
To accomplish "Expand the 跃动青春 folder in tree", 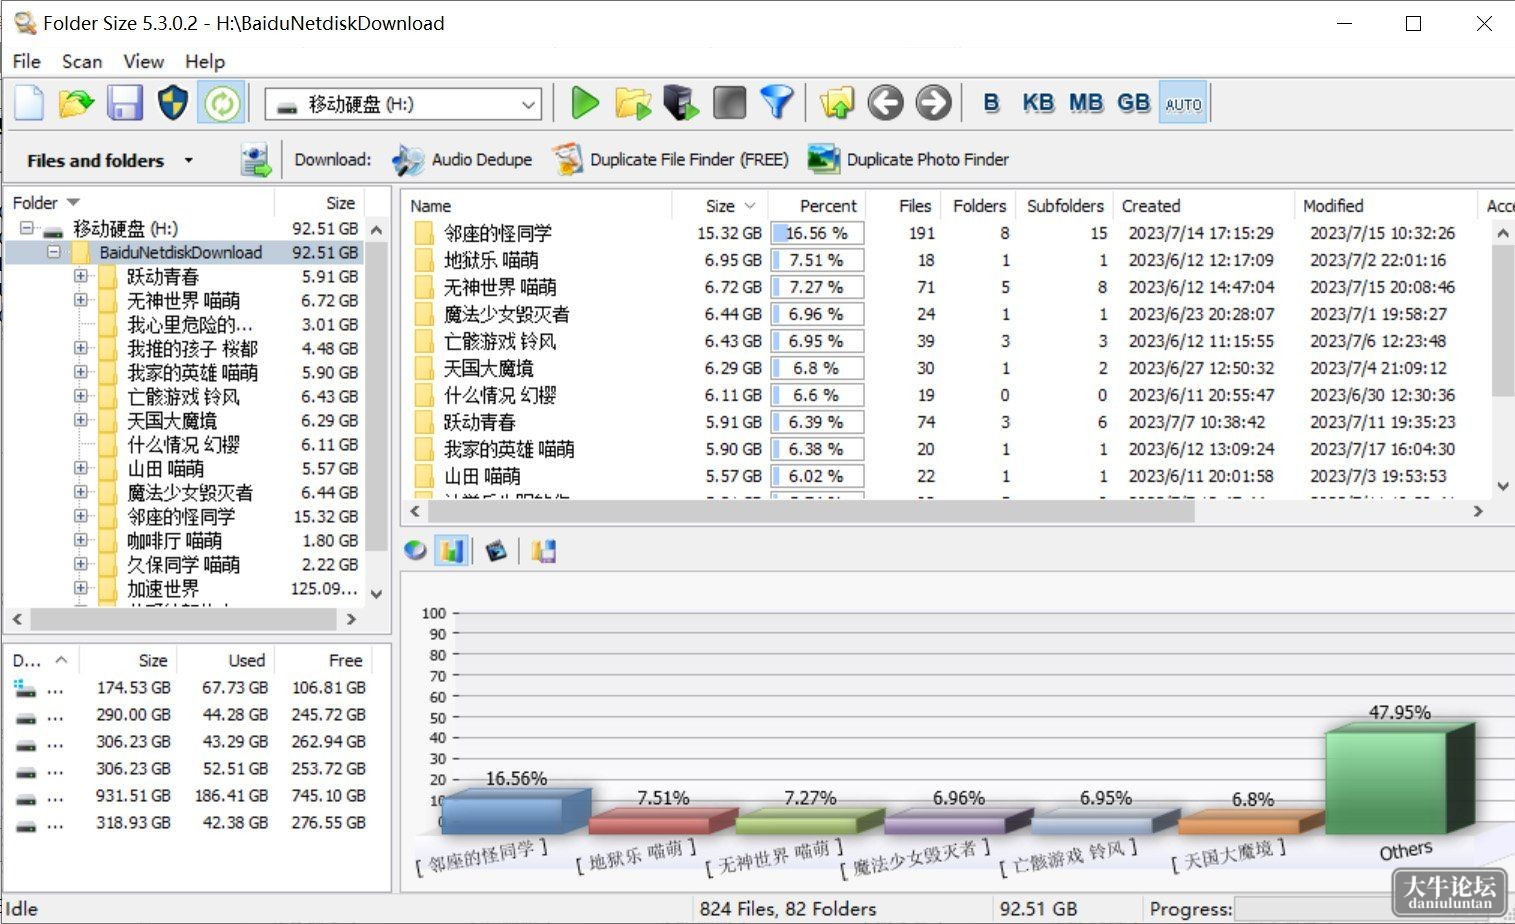I will (x=80, y=276).
